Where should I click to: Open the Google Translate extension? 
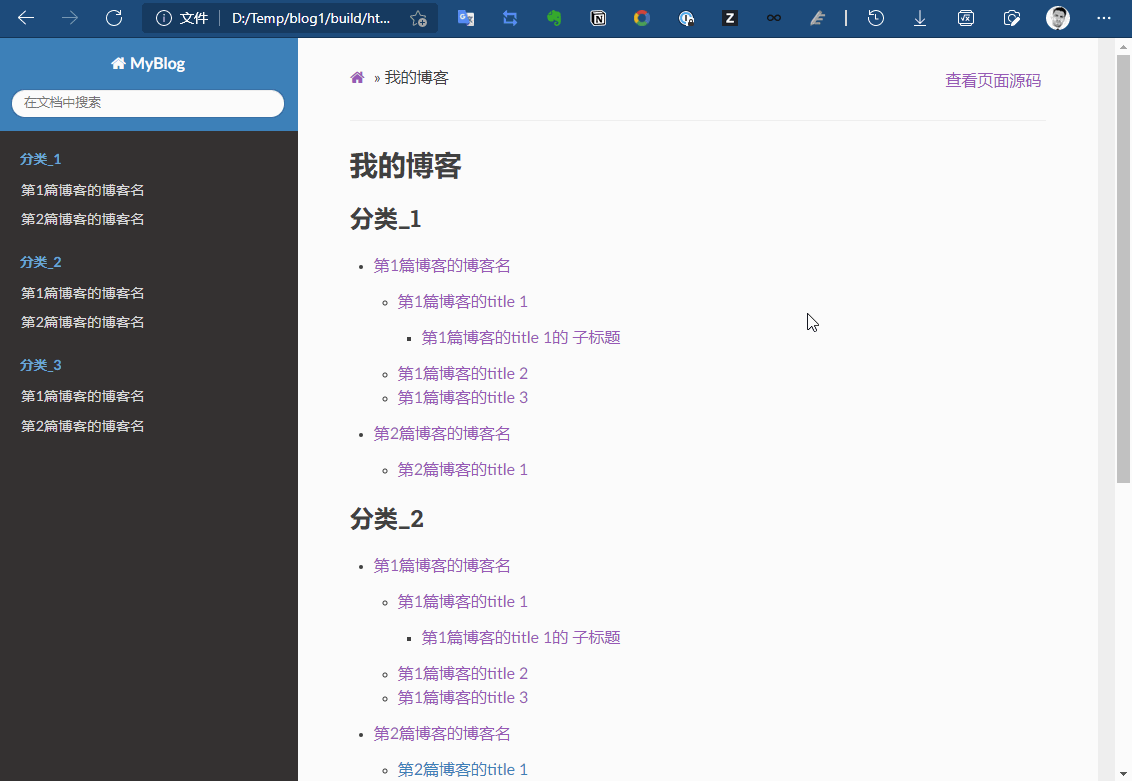click(466, 18)
